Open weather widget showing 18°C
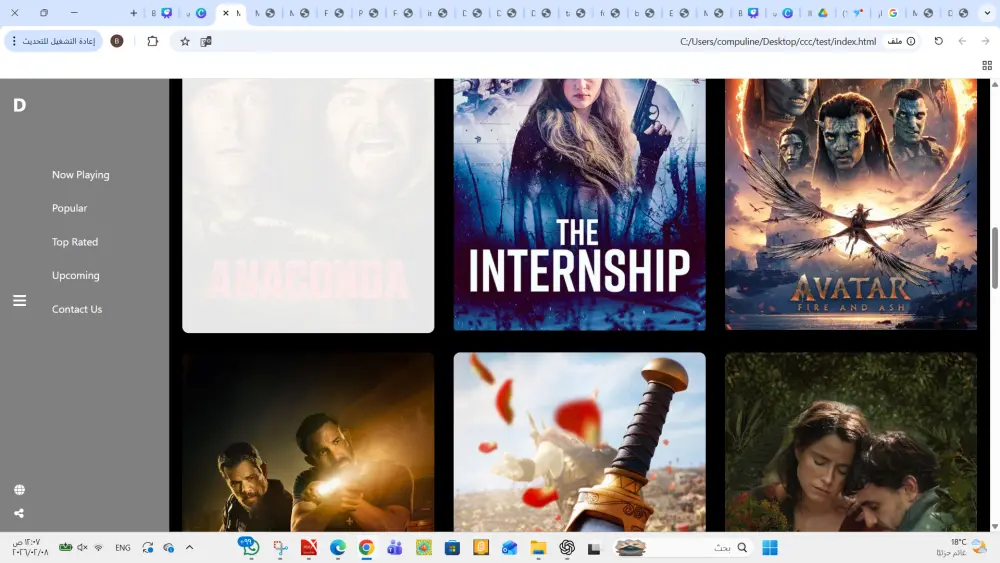This screenshot has height=563, width=1000. [x=960, y=548]
